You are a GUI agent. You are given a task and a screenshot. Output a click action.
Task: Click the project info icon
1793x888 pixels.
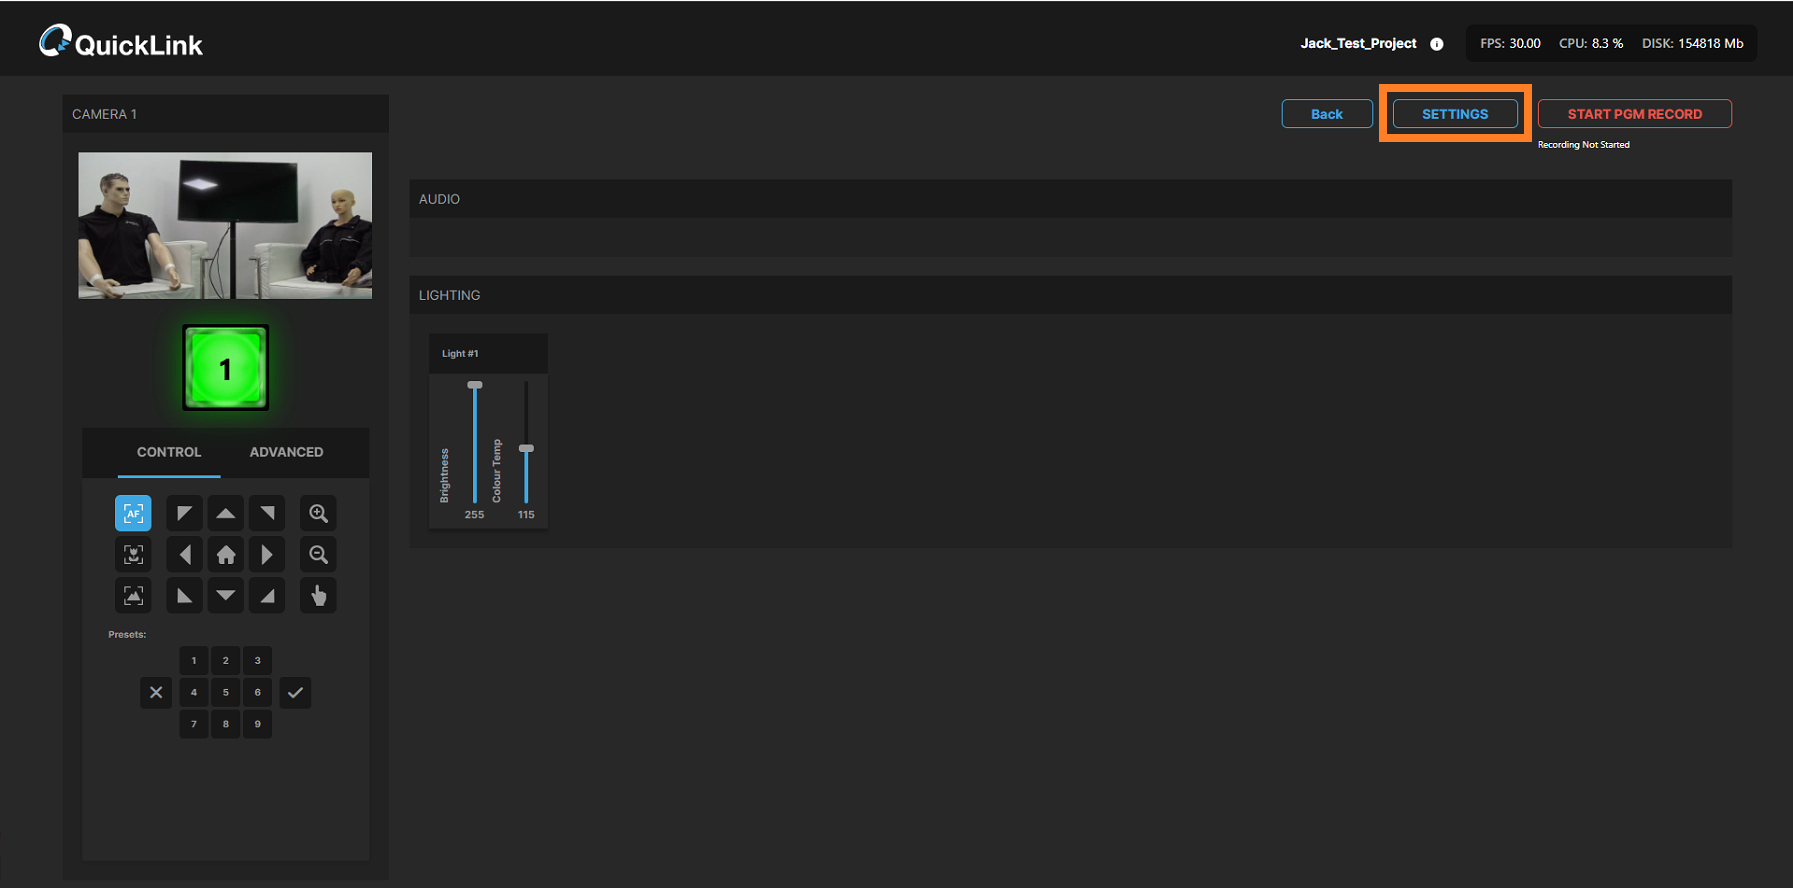[x=1437, y=44]
